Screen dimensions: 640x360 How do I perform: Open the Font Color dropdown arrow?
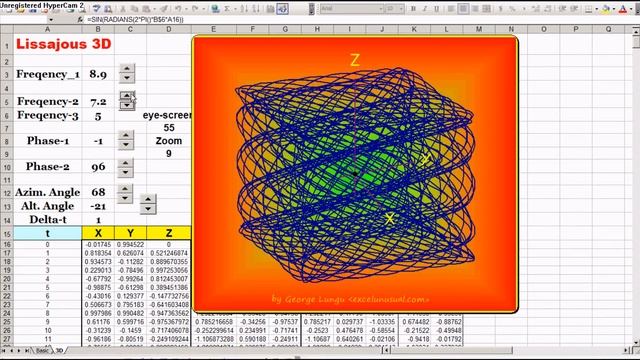click(x=631, y=9)
